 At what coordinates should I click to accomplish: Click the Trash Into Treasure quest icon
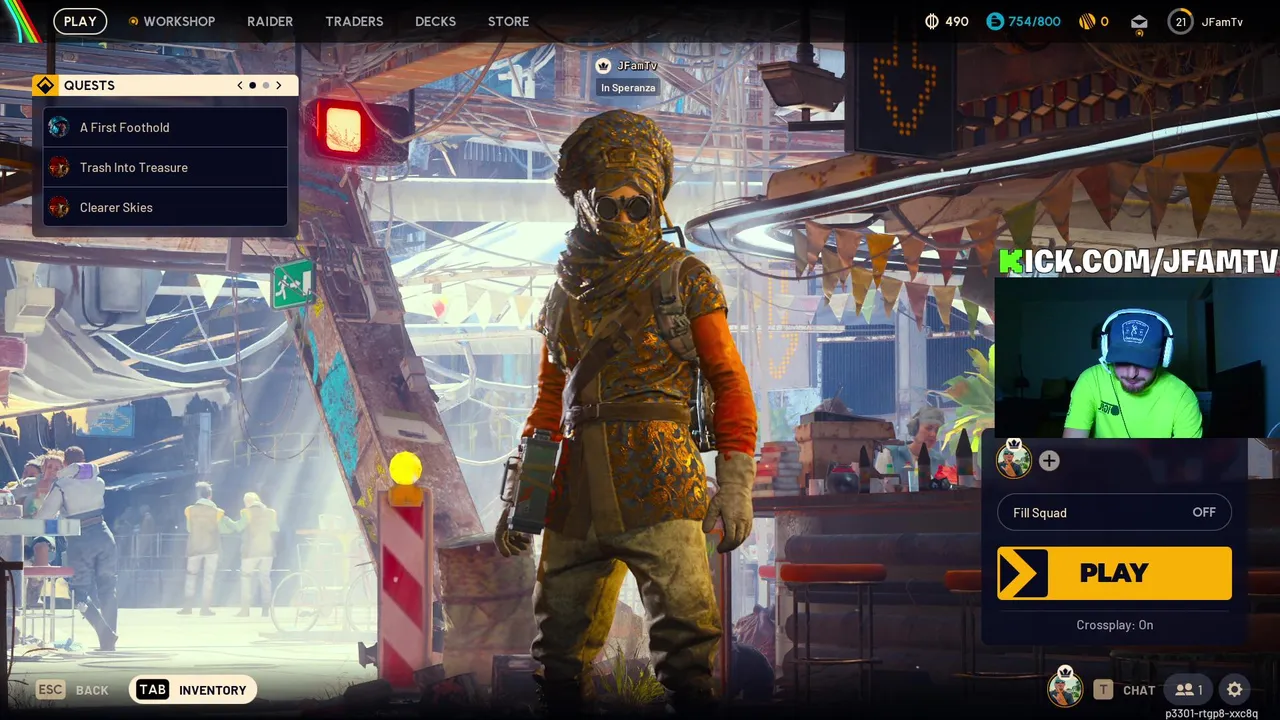[59, 167]
